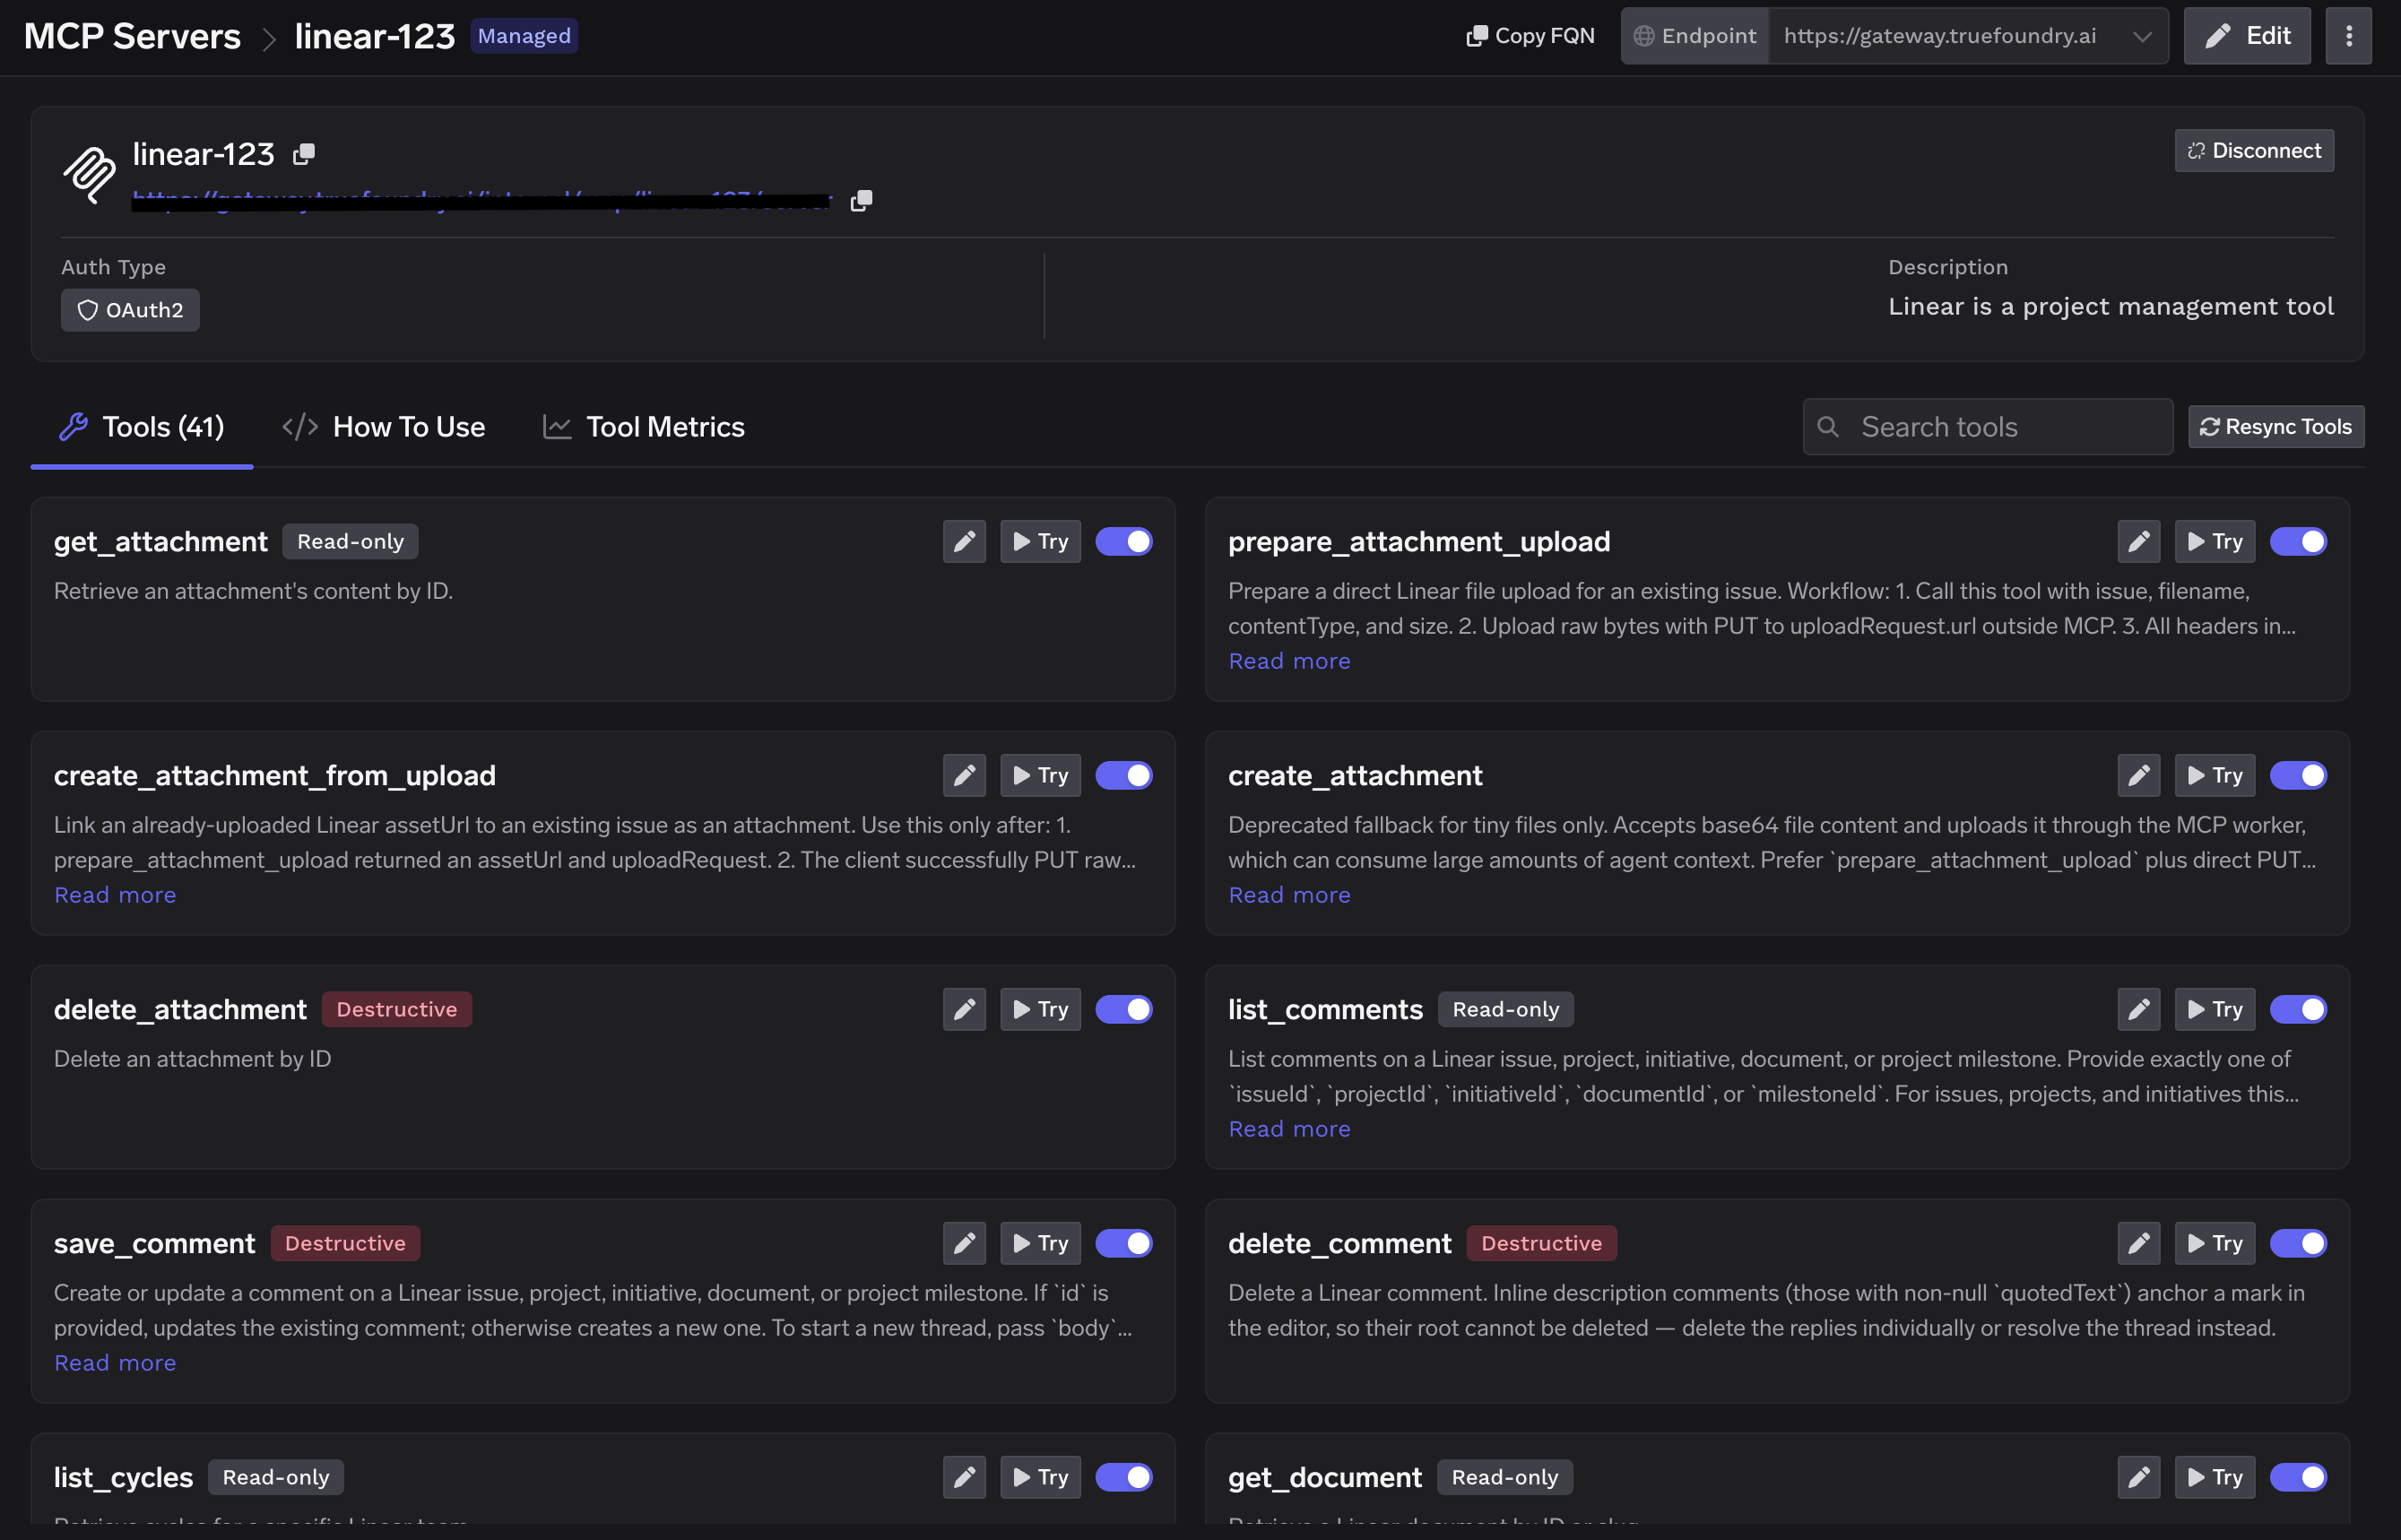
Task: Disable create_attachment_from_upload switch
Action: pyautogui.click(x=1124, y=775)
